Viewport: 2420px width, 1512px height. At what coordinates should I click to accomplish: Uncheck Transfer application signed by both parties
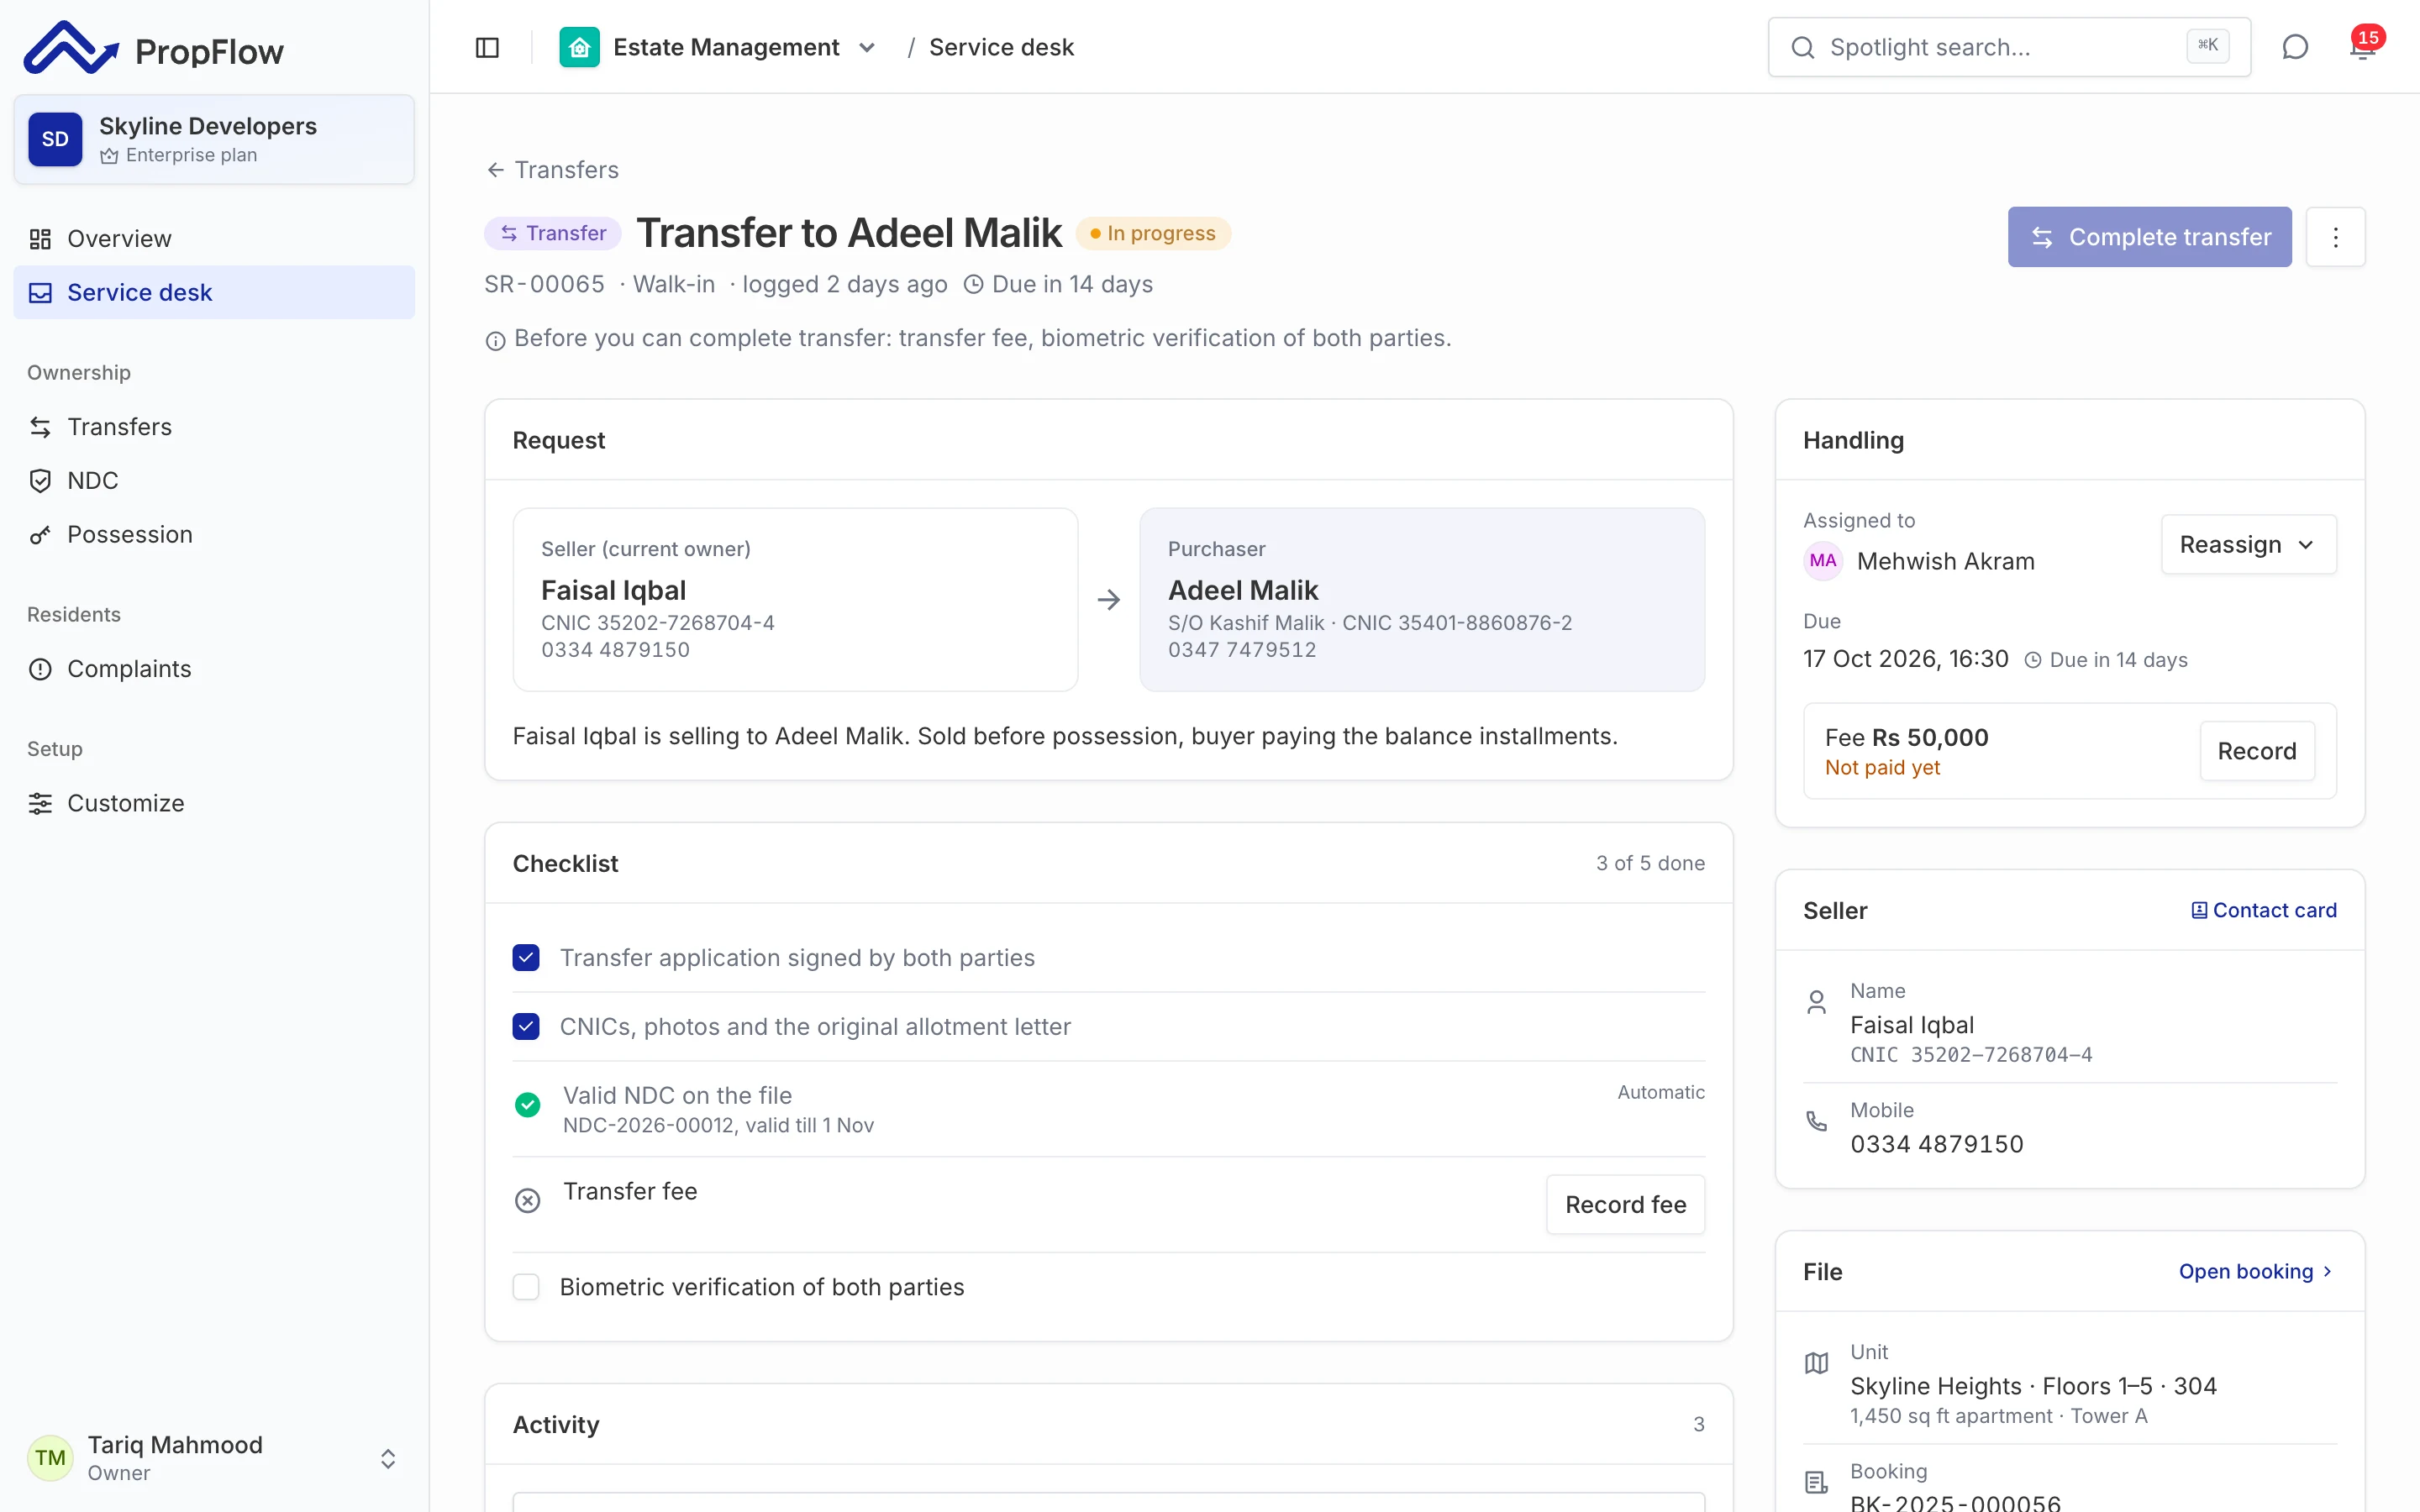coord(526,958)
